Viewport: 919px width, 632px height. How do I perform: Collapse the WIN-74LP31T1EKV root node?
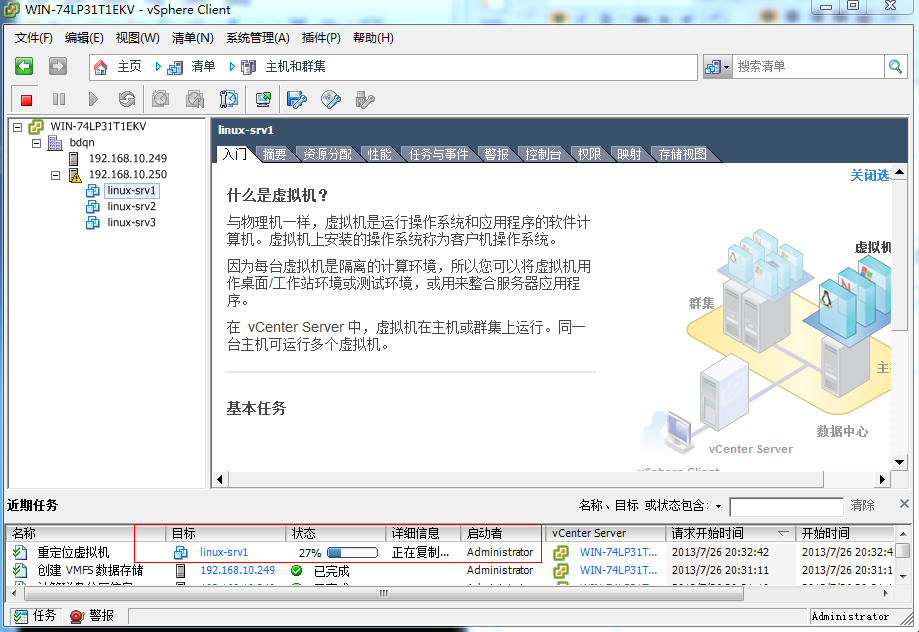click(x=18, y=127)
